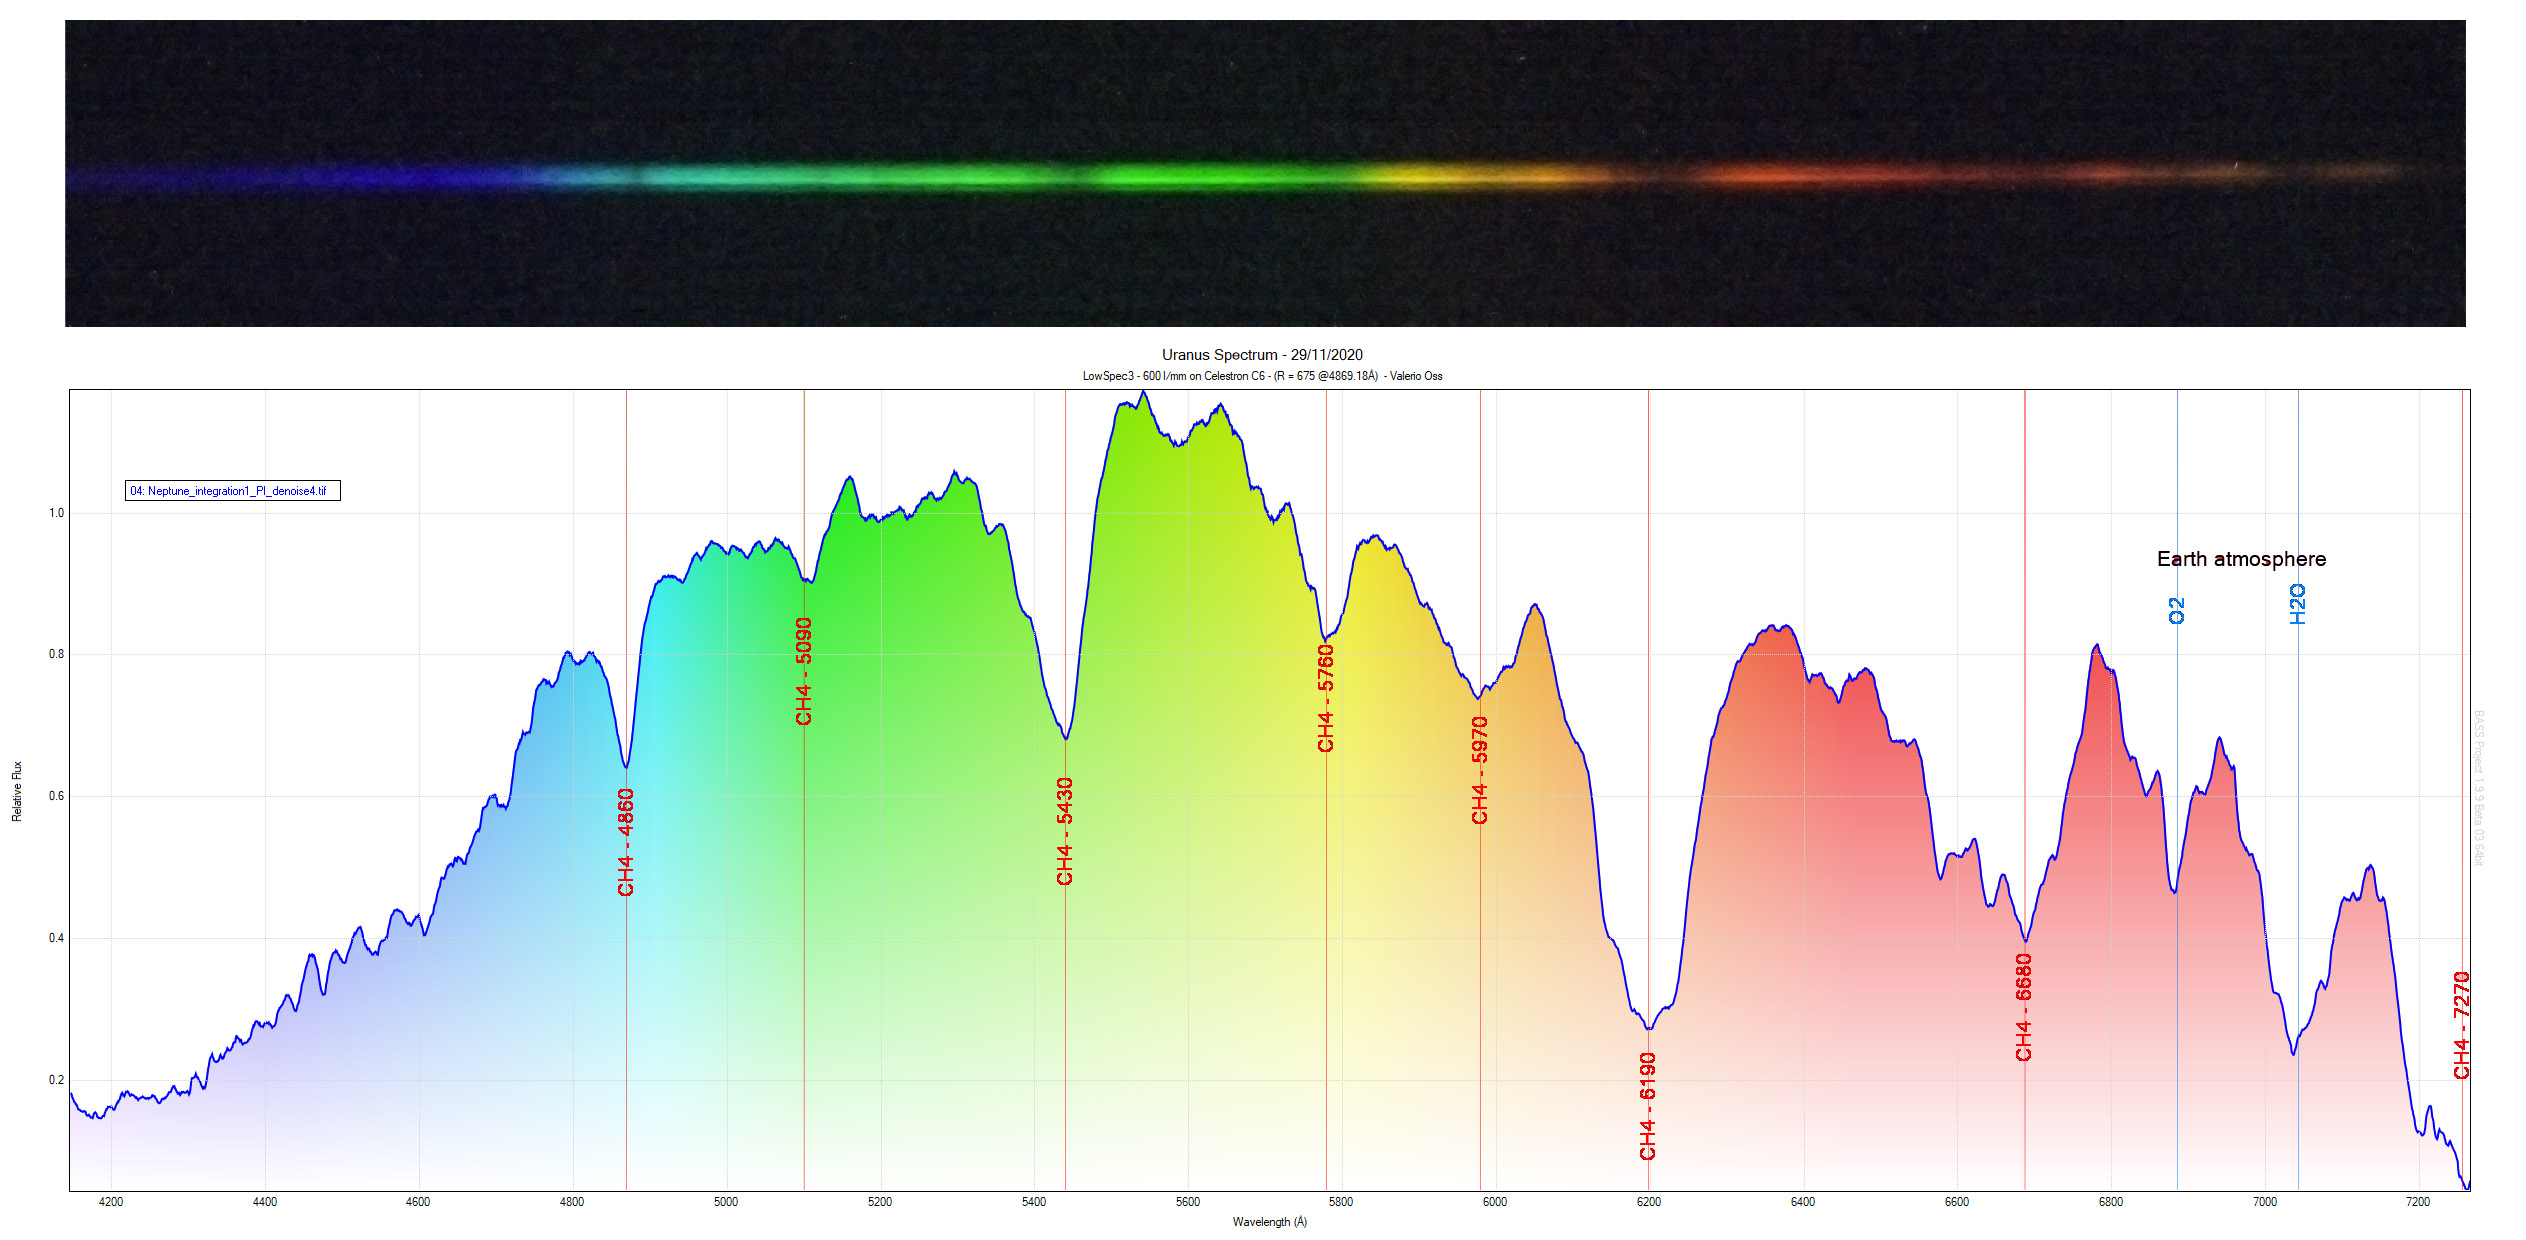This screenshot has width=2526, height=1240.
Task: Click the blue H2O atmospheric line label
Action: (2298, 605)
